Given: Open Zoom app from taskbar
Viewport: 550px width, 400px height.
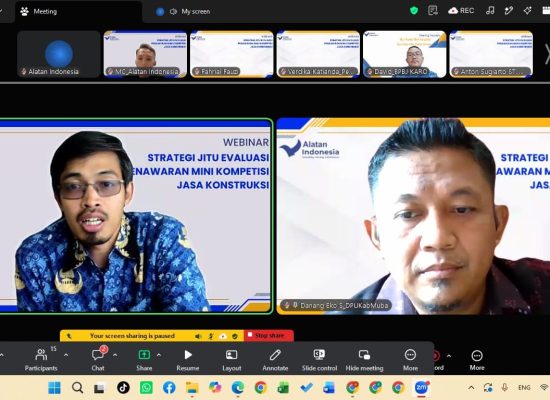Looking at the screenshot, I should 421,388.
